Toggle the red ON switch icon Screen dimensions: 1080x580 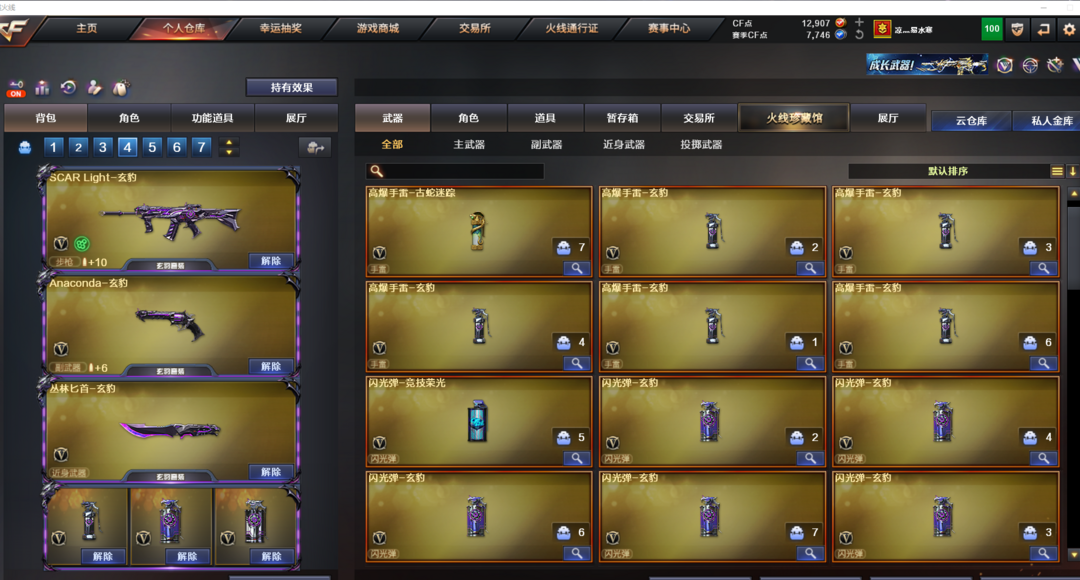coord(16,88)
